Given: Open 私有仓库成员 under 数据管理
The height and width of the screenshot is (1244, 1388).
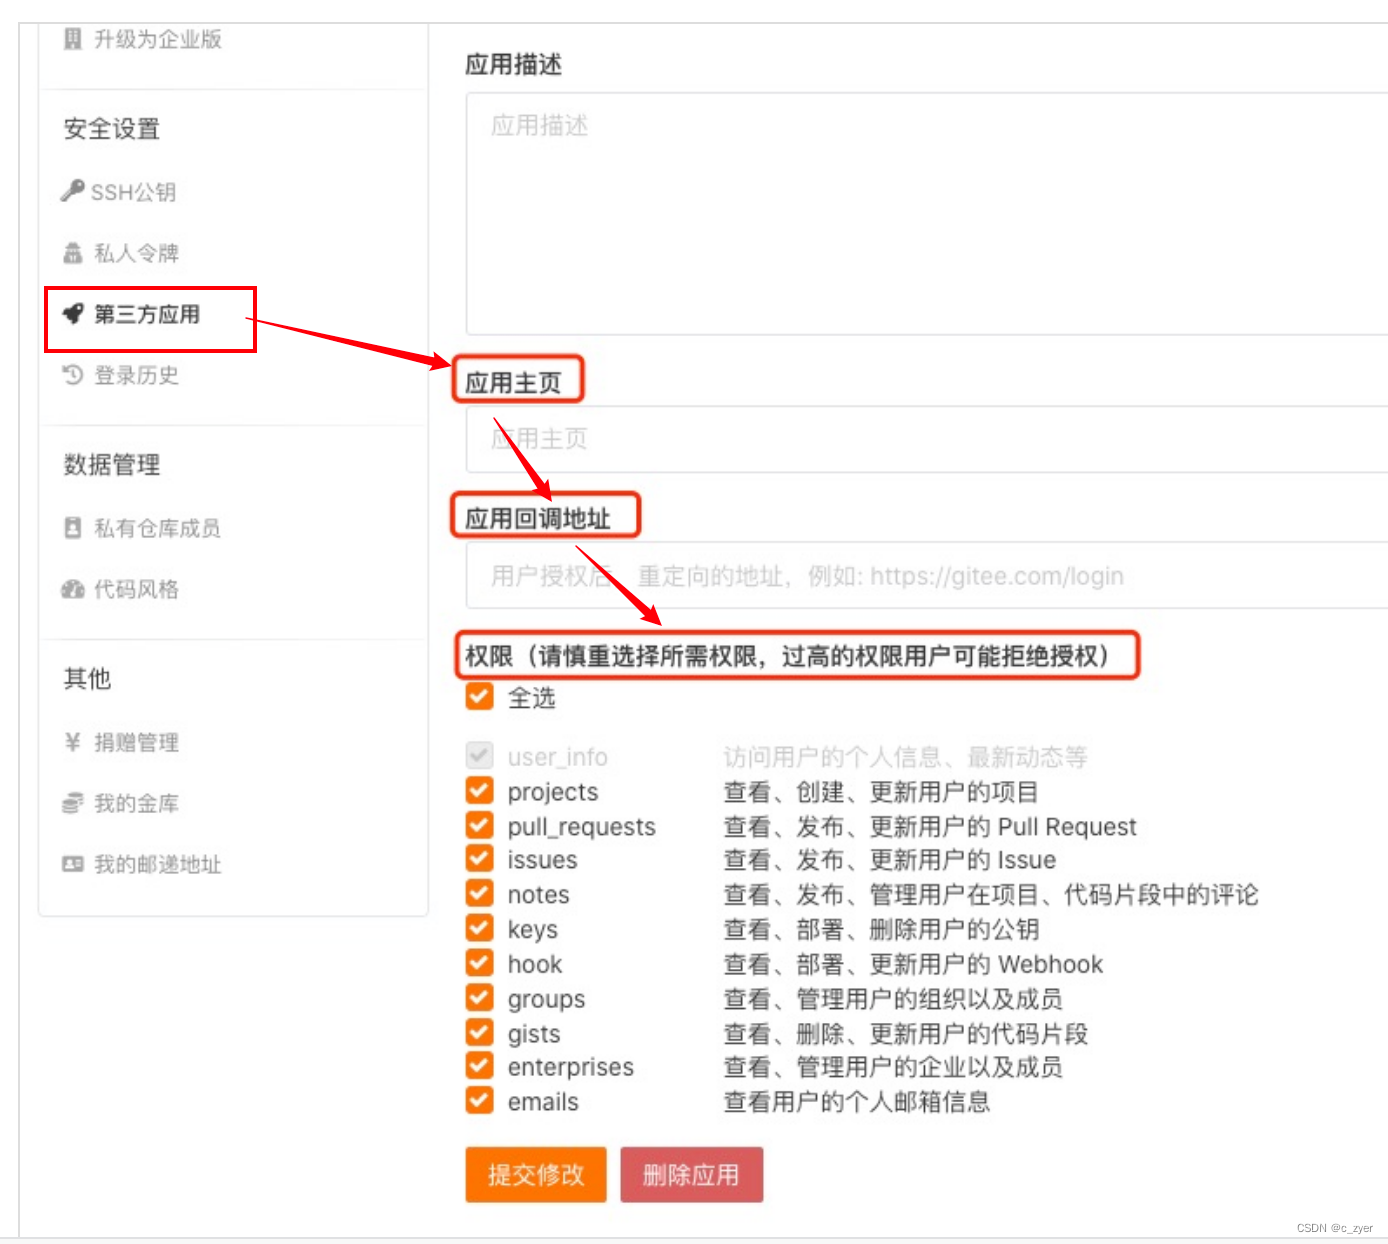Looking at the screenshot, I should tap(157, 528).
